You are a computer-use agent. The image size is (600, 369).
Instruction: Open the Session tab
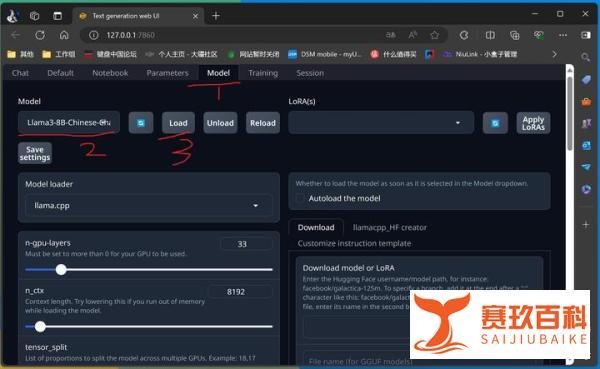click(x=310, y=73)
